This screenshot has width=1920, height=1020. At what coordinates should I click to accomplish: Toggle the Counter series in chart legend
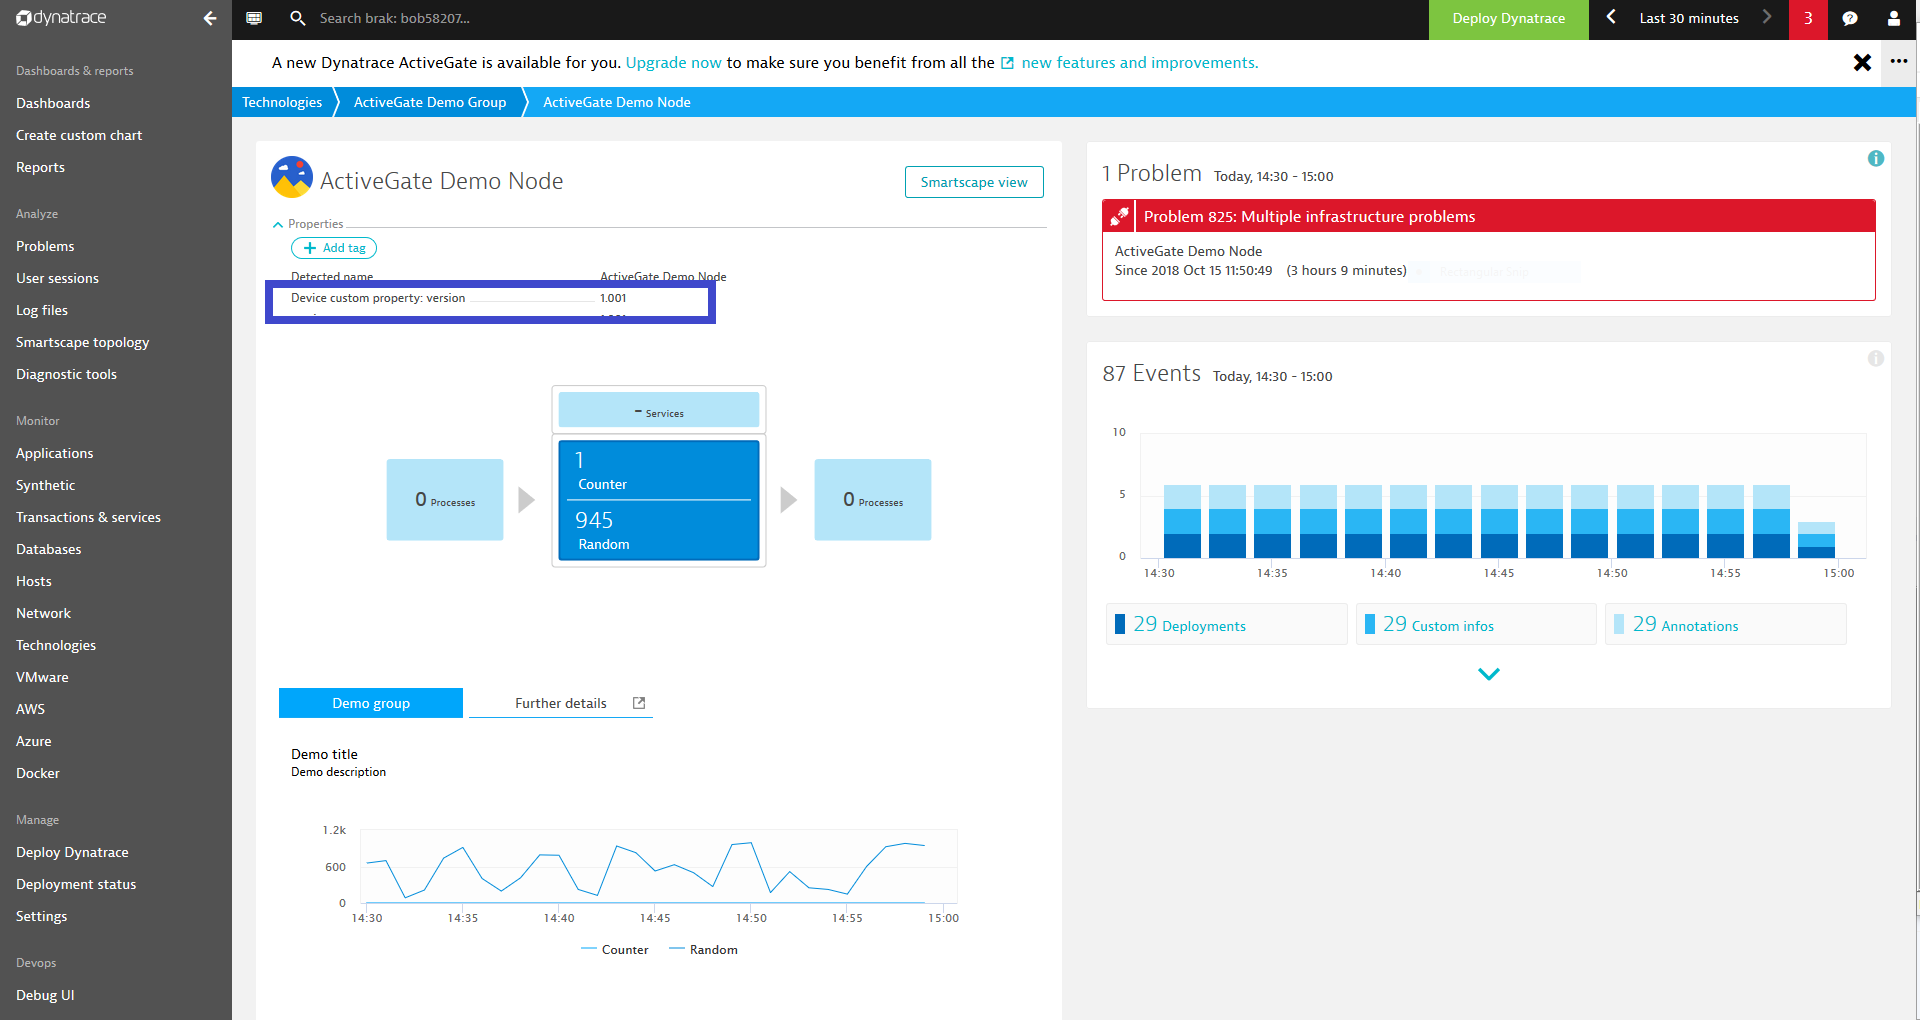pyautogui.click(x=615, y=950)
